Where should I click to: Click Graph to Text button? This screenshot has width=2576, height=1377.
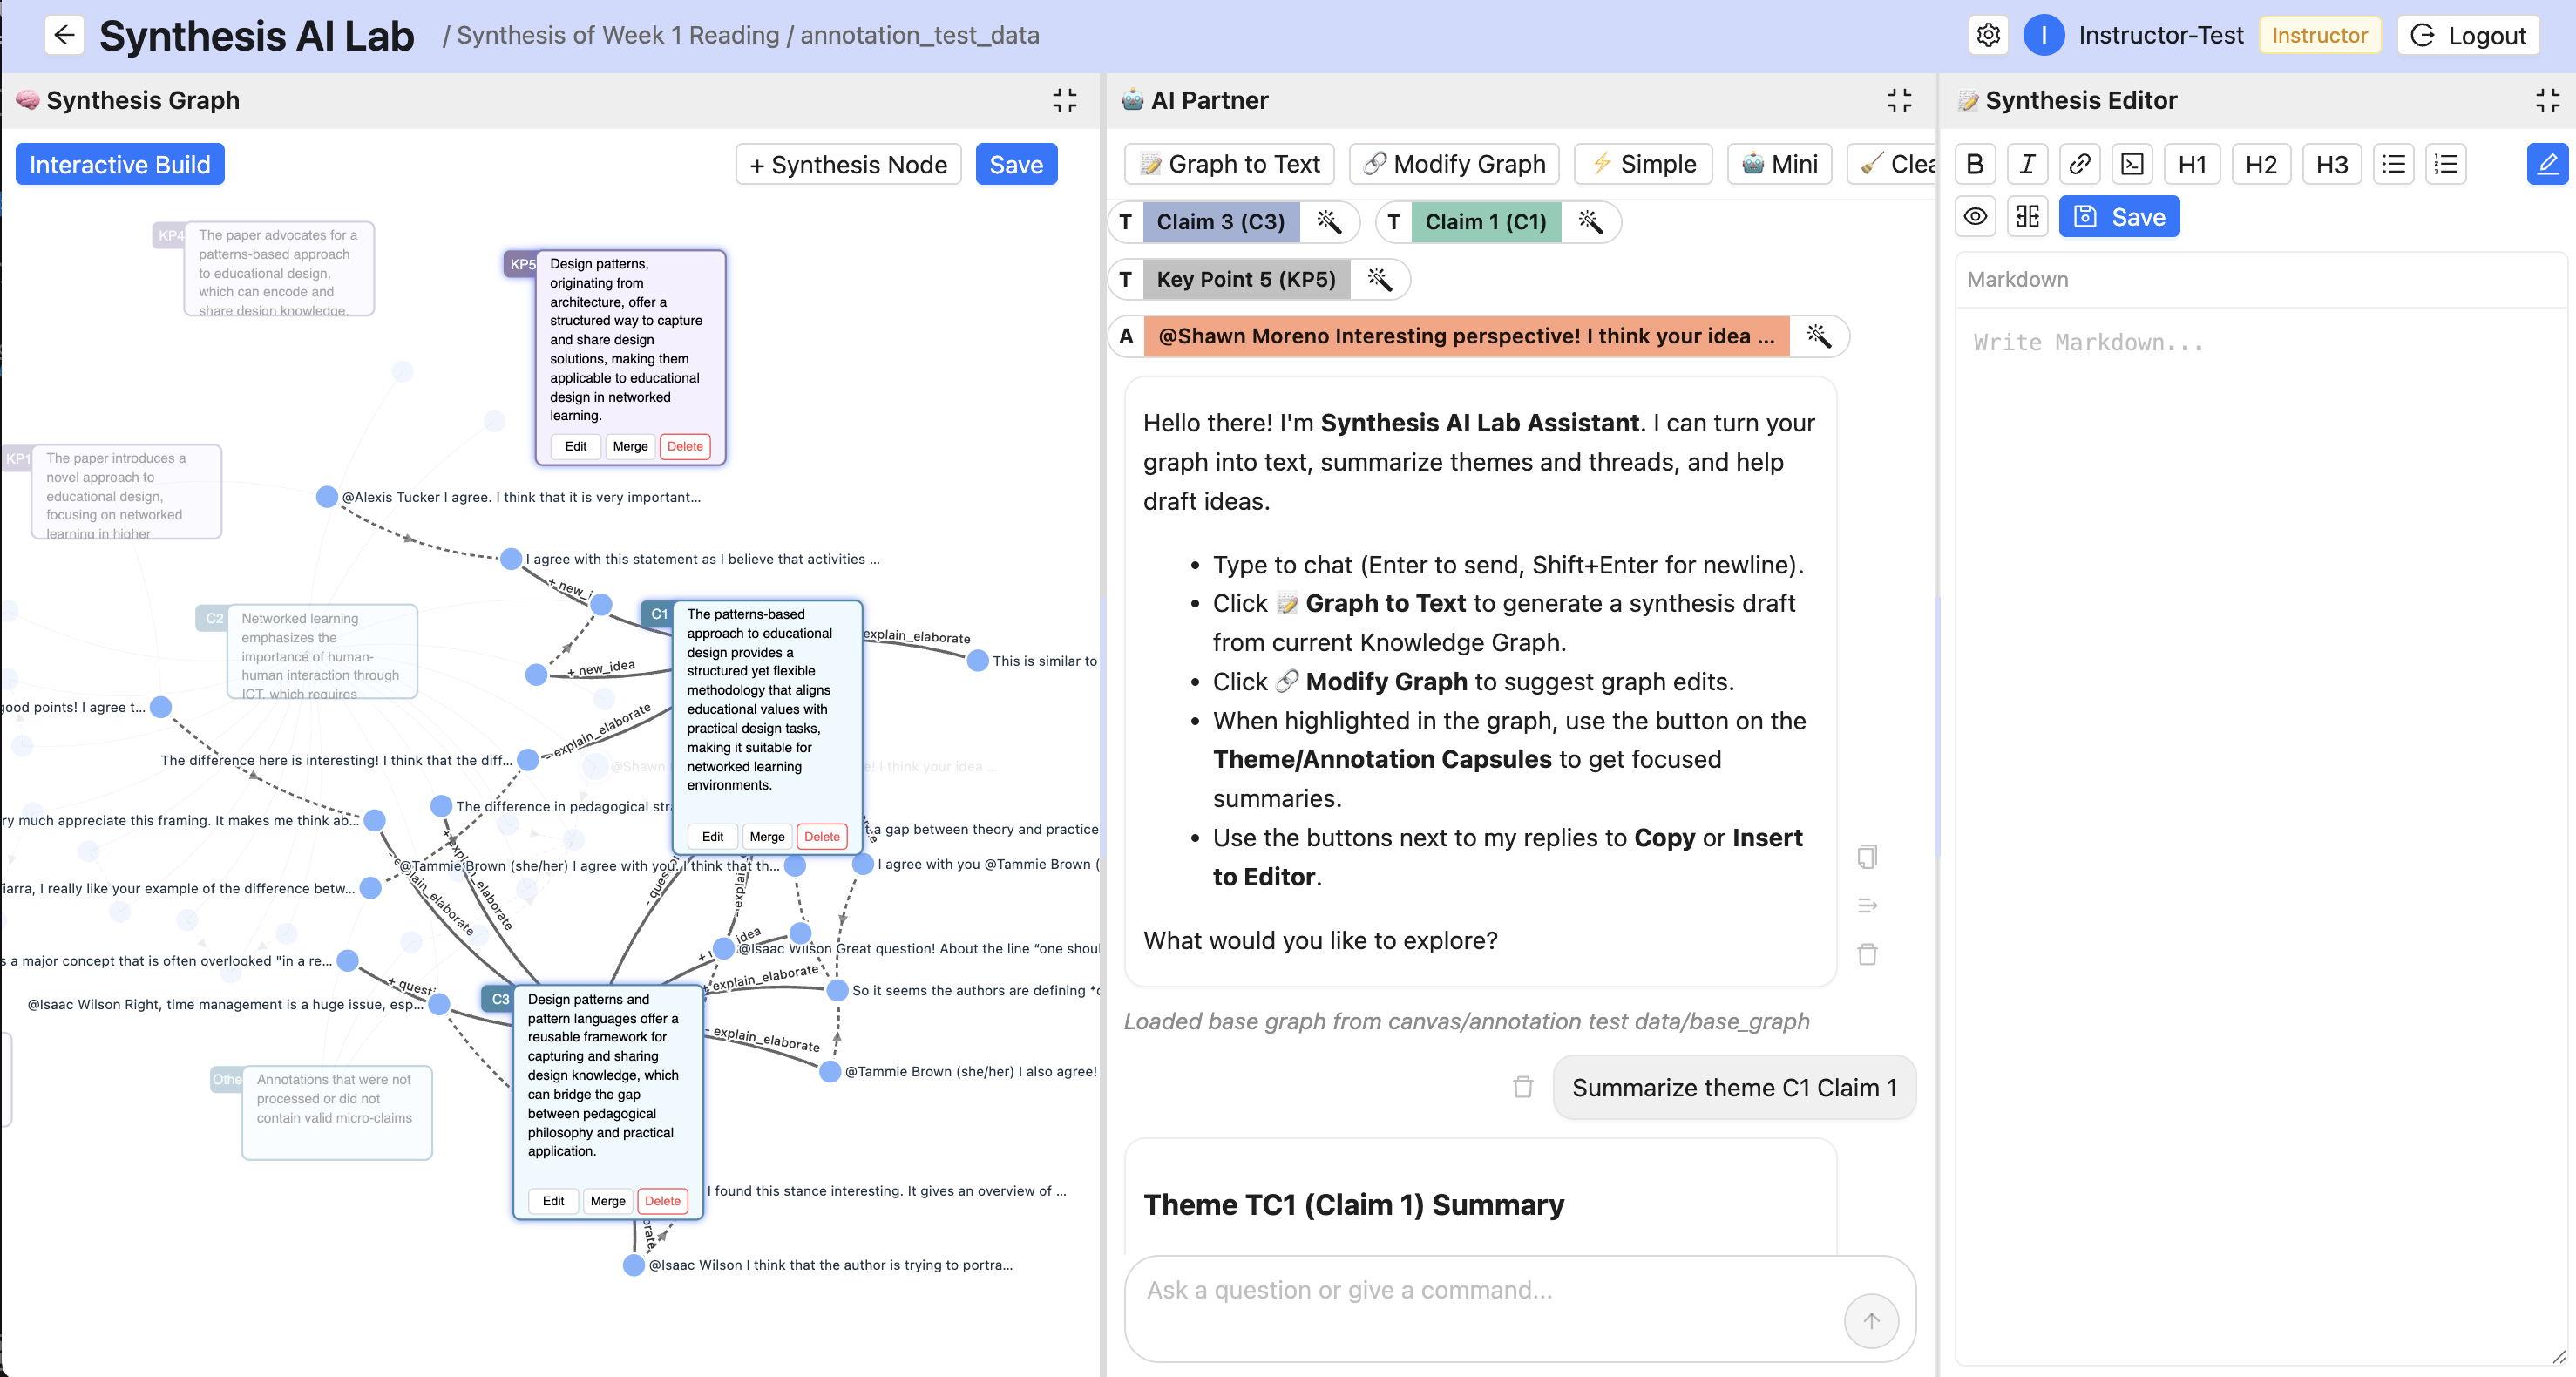[1230, 164]
